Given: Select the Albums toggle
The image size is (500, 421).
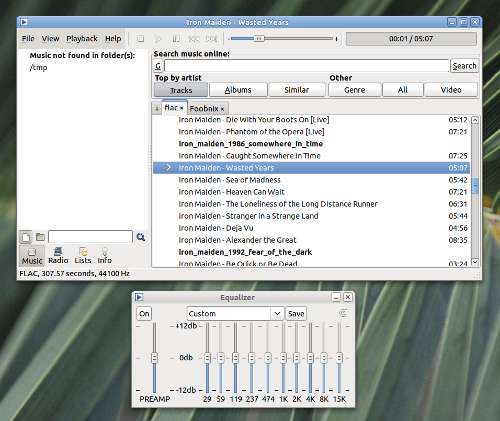Looking at the screenshot, I should coord(238,90).
